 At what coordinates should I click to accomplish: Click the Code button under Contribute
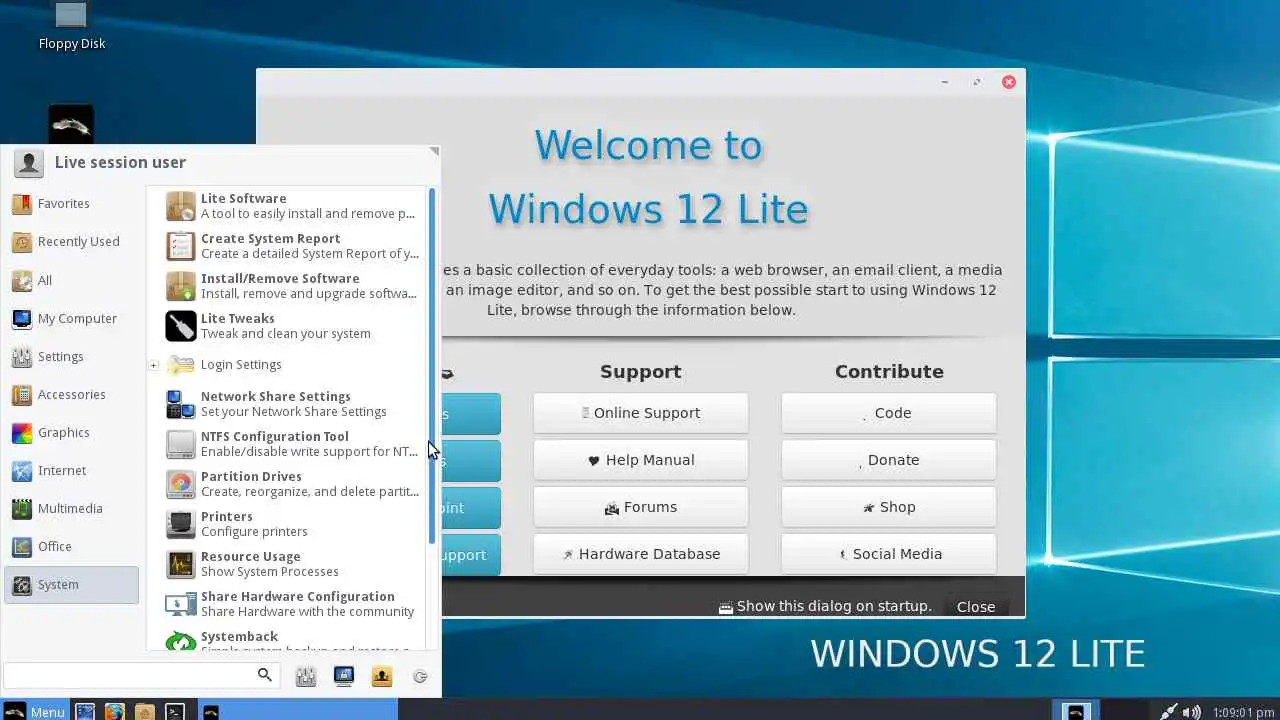pyautogui.click(x=889, y=413)
